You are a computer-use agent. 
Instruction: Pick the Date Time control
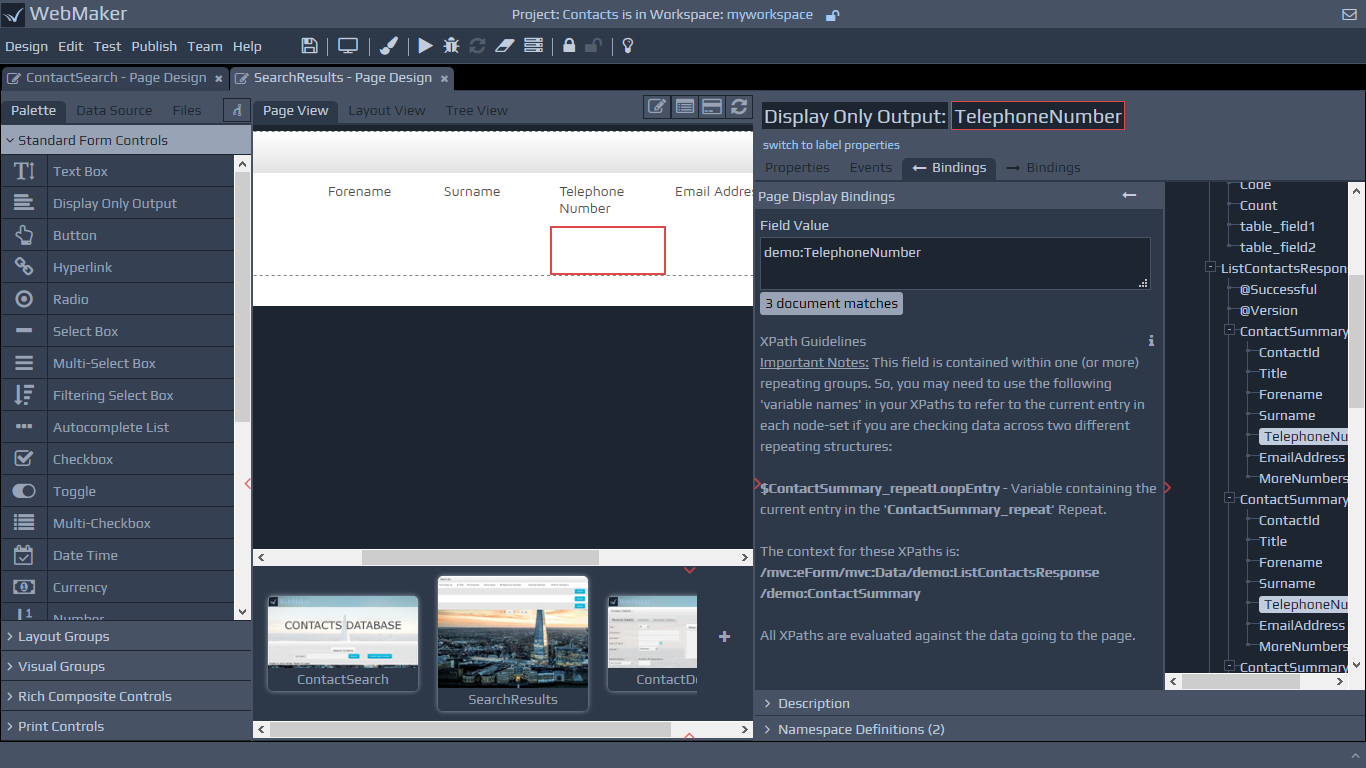pos(117,555)
